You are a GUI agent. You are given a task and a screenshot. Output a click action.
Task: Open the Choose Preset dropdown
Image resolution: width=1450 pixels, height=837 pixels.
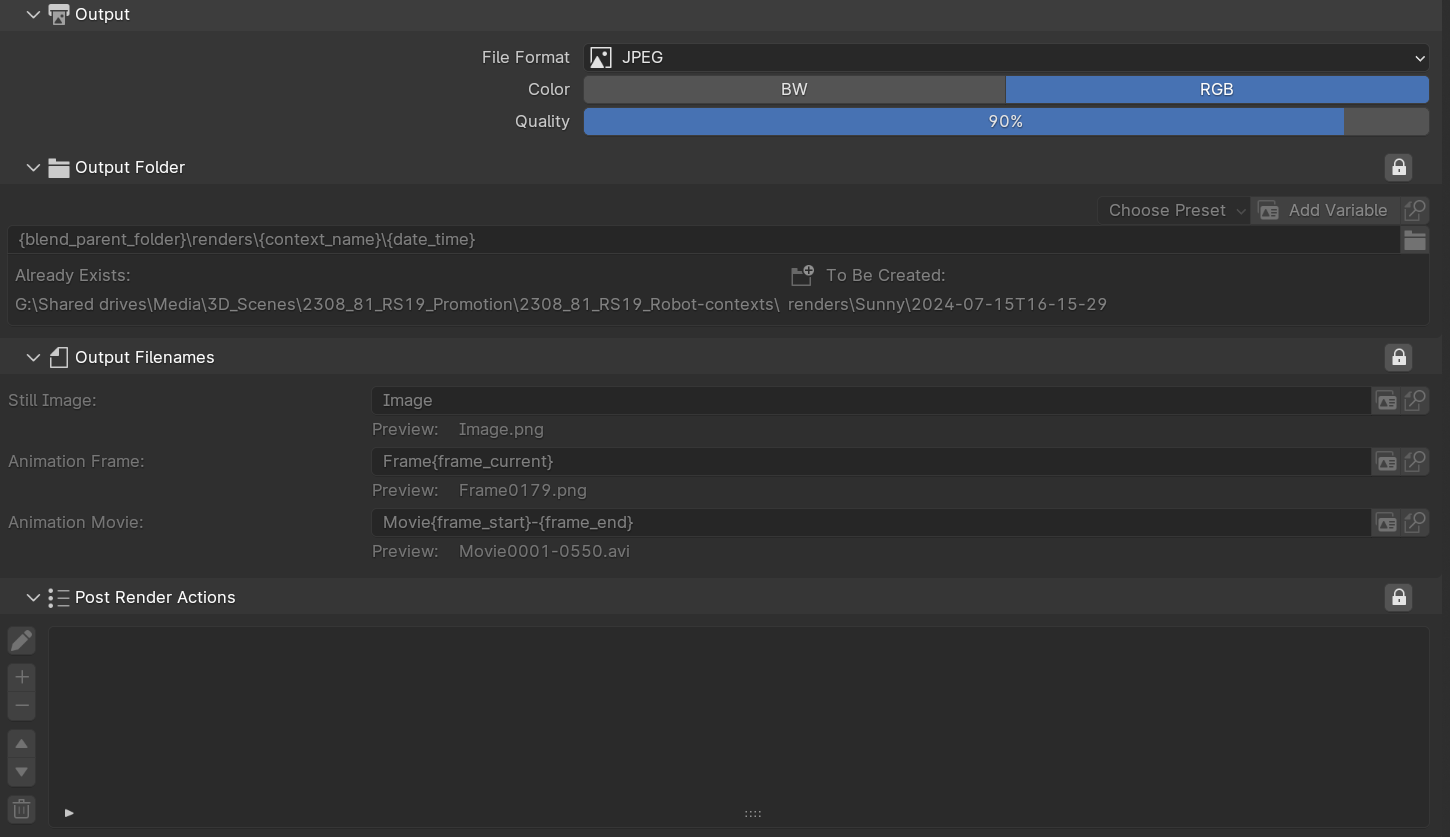[x=1173, y=210]
